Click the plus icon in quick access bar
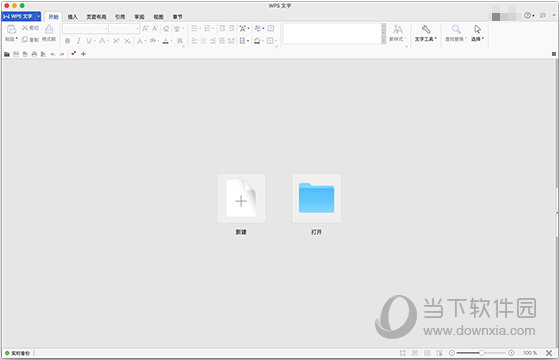Viewport: 560px width, 360px height. point(83,54)
